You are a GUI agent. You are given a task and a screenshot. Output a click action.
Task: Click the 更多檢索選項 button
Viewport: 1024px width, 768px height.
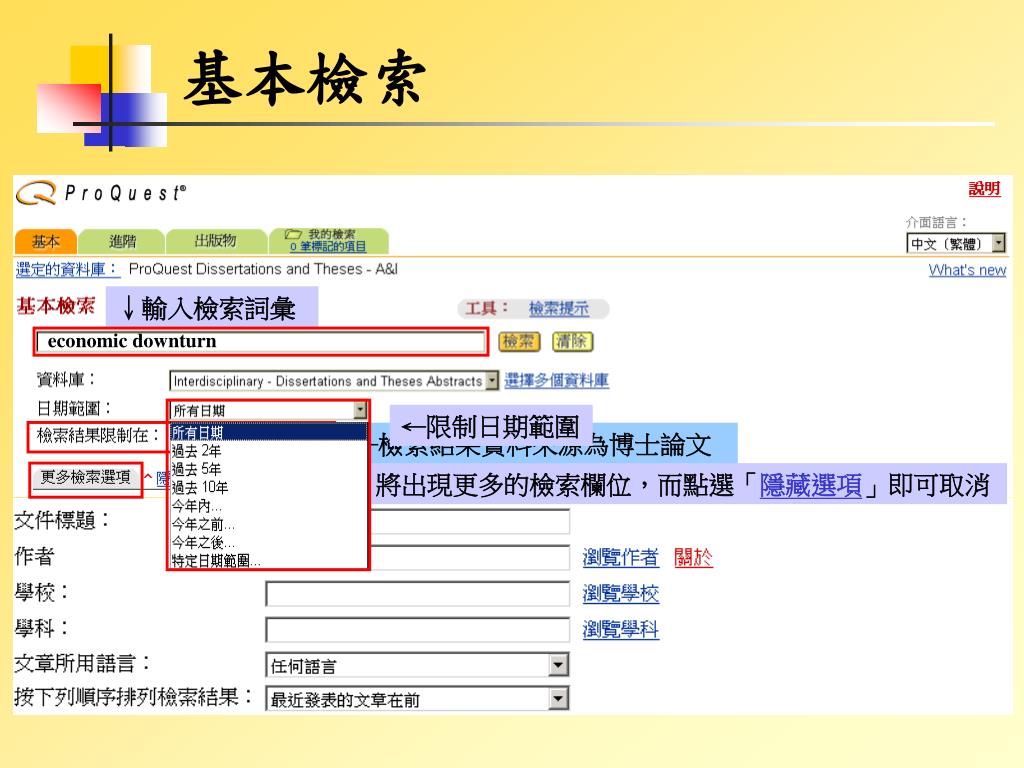[86, 477]
